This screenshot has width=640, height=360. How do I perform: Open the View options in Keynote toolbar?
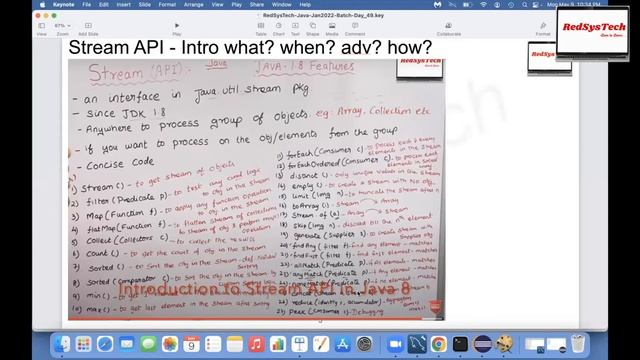pyautogui.click(x=42, y=29)
